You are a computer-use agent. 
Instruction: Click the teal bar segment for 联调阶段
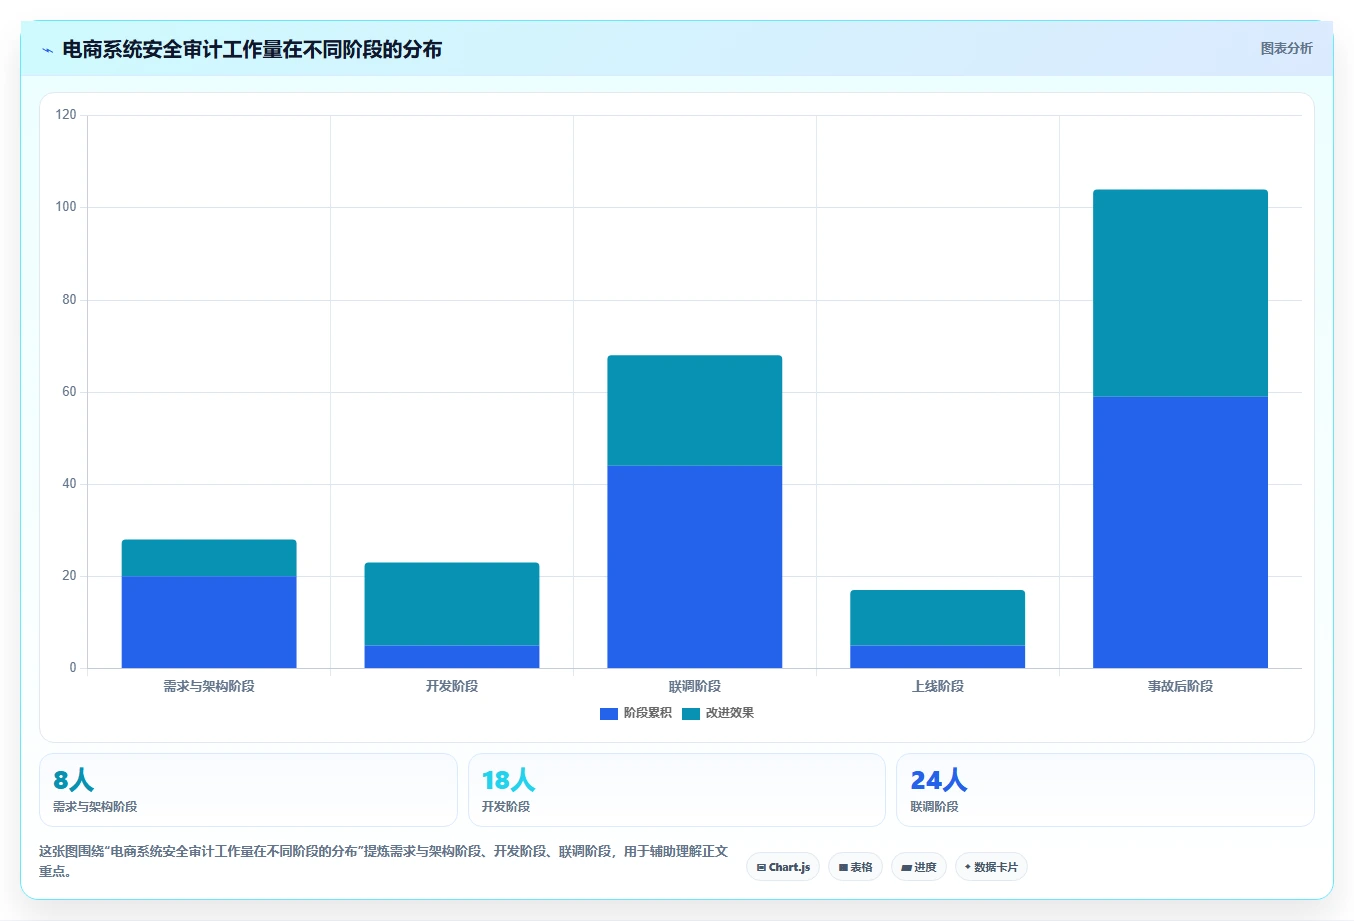pyautogui.click(x=695, y=410)
